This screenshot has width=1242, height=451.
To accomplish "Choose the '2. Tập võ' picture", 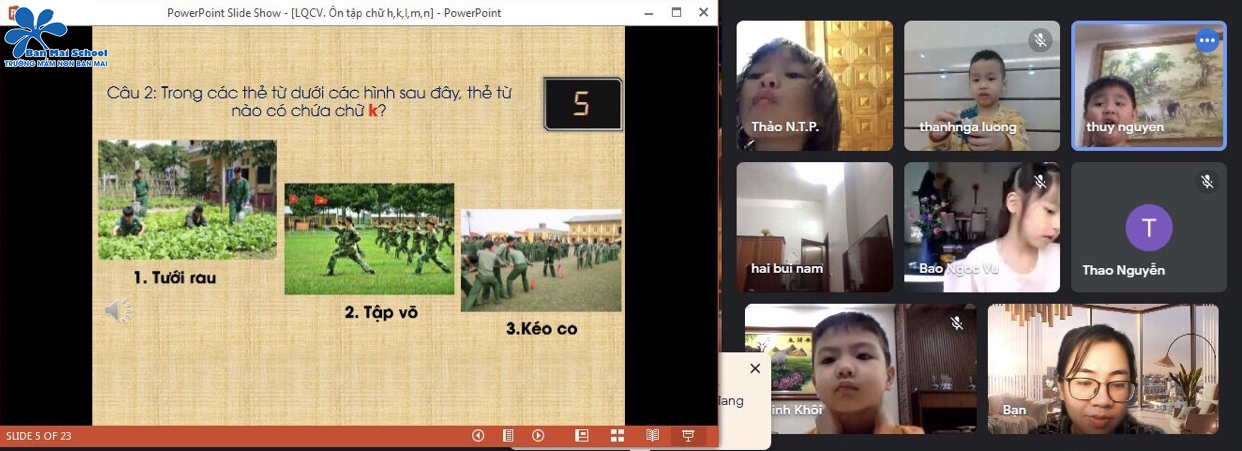I will click(x=369, y=239).
